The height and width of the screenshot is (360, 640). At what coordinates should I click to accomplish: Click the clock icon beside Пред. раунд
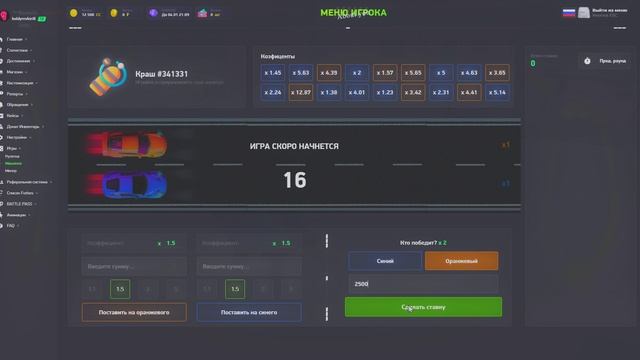tap(587, 61)
